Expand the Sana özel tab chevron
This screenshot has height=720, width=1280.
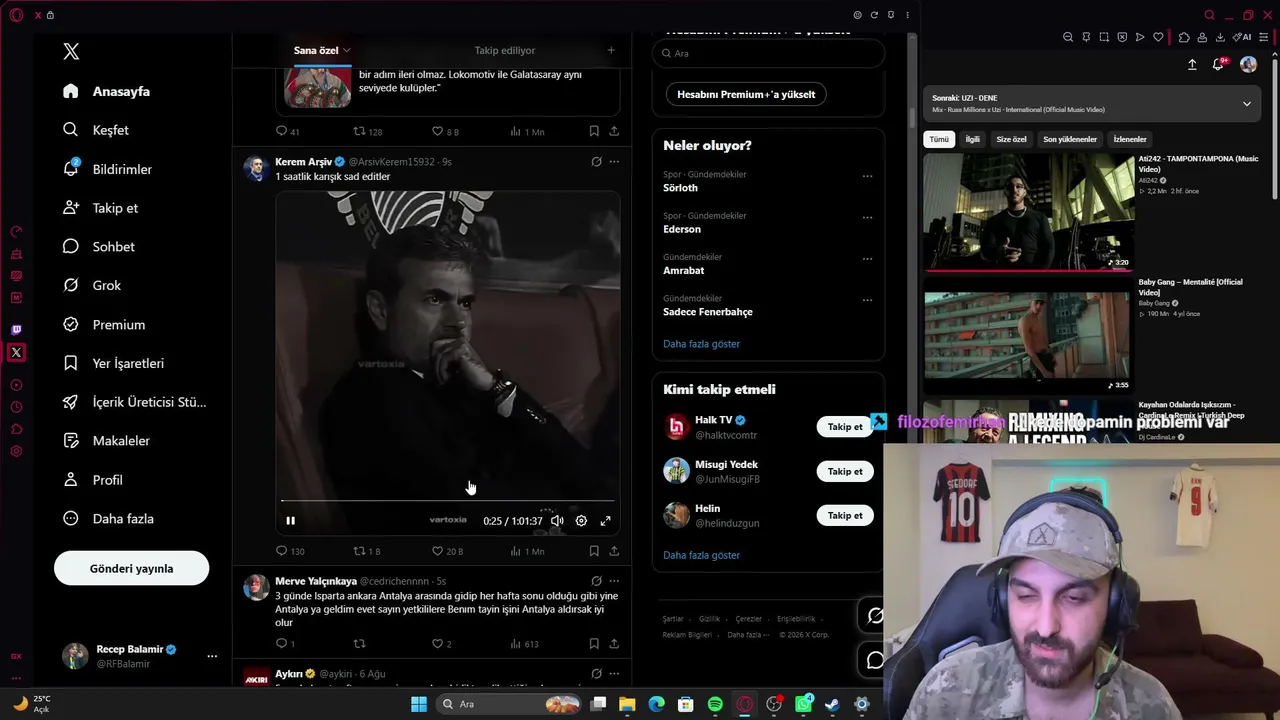pyautogui.click(x=347, y=50)
